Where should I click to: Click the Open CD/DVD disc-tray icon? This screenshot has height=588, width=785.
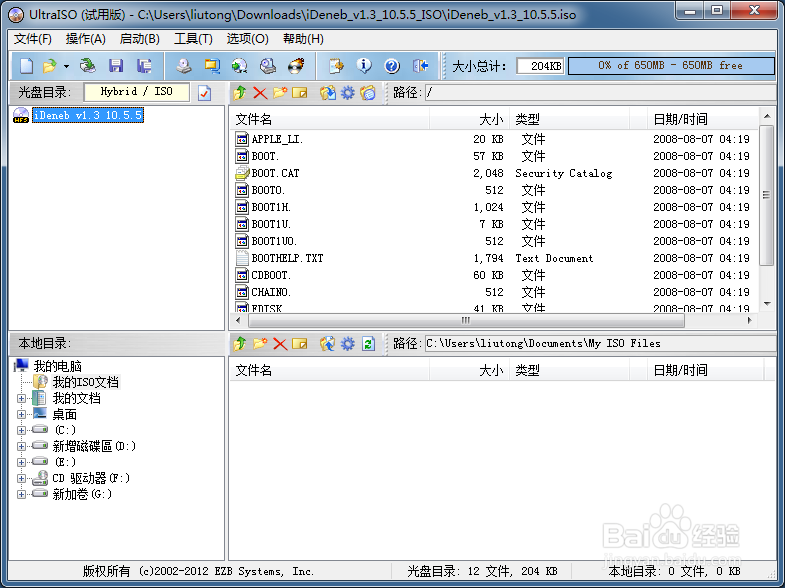pyautogui.click(x=88, y=66)
